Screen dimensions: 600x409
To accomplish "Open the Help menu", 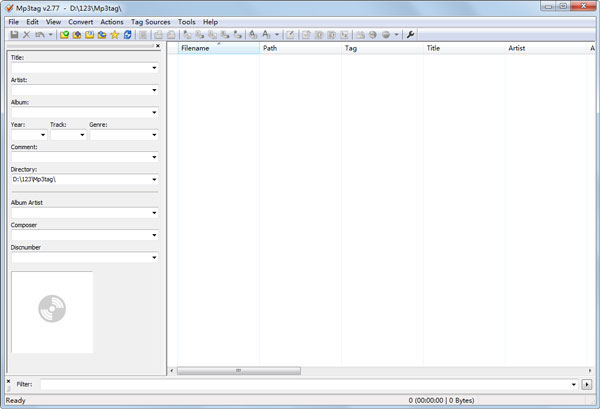I will coord(210,22).
